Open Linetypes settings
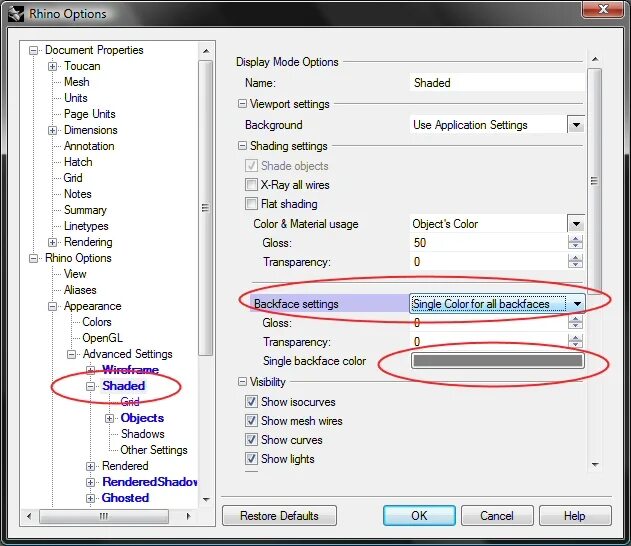 [86, 226]
